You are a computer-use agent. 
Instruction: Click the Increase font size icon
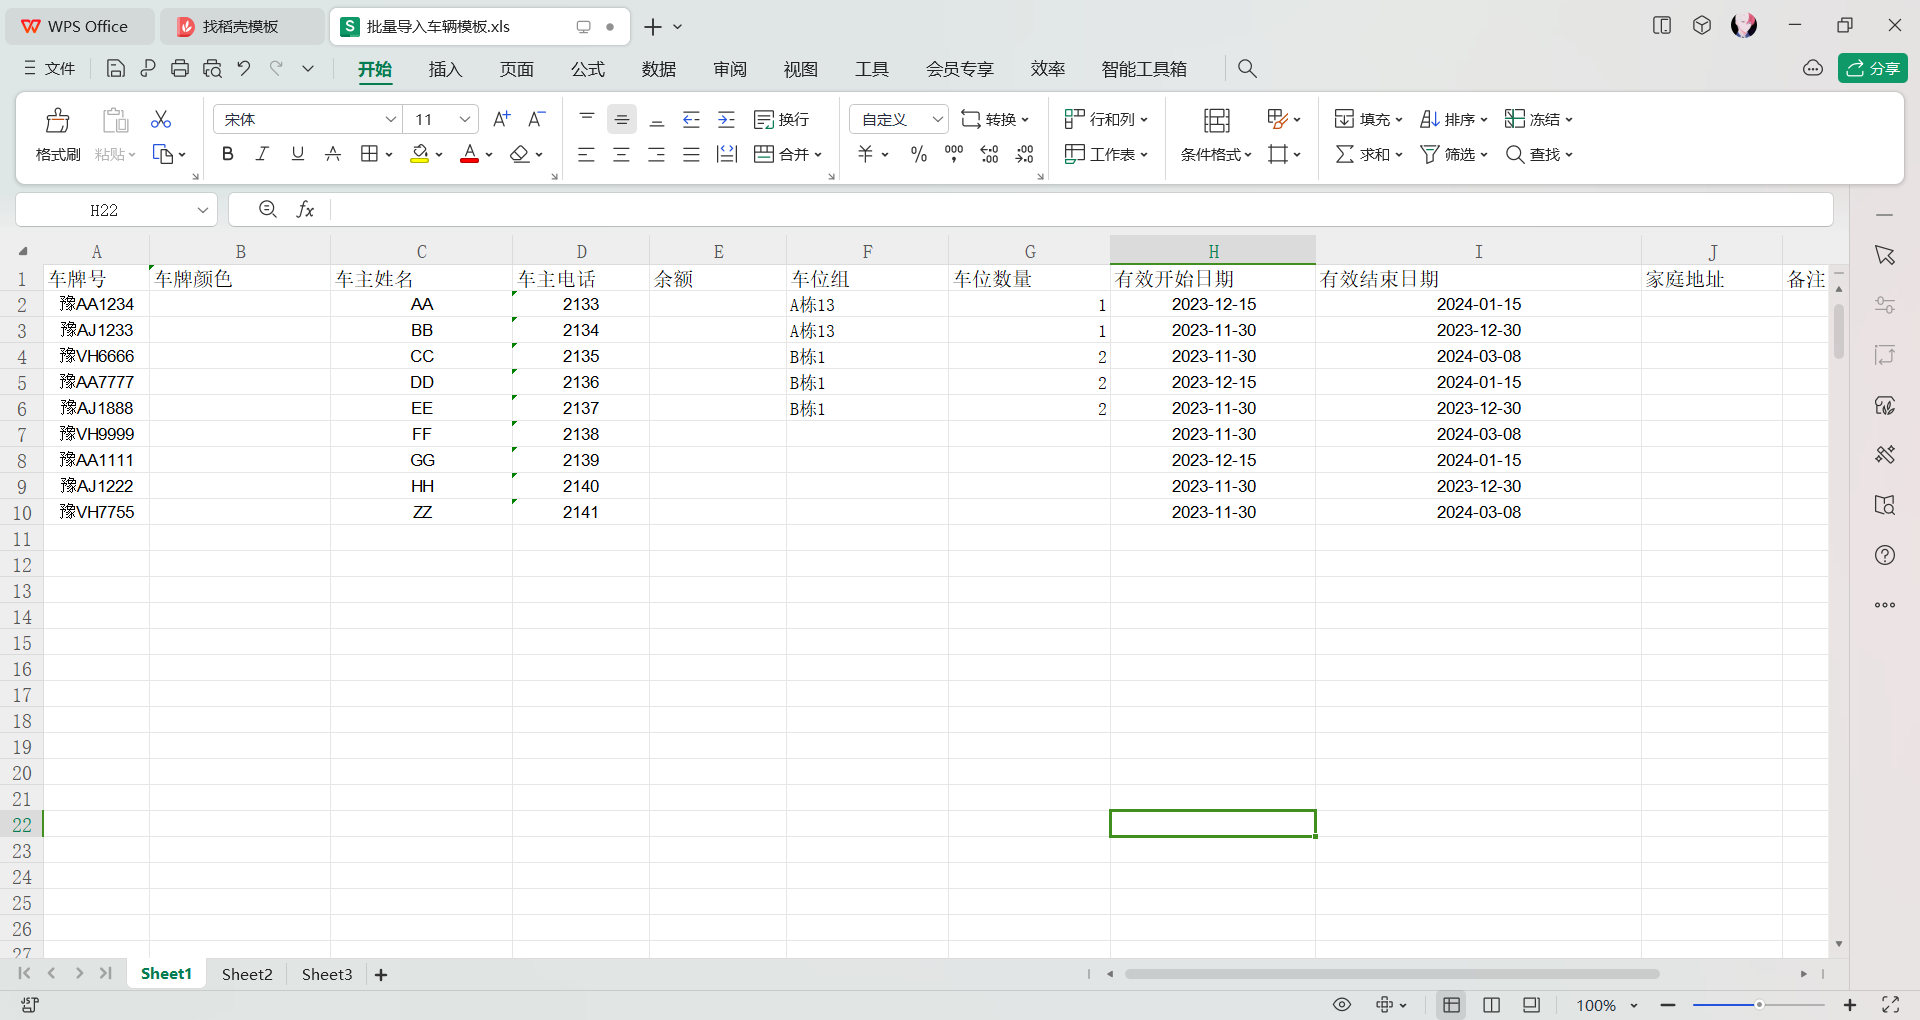tap(502, 119)
